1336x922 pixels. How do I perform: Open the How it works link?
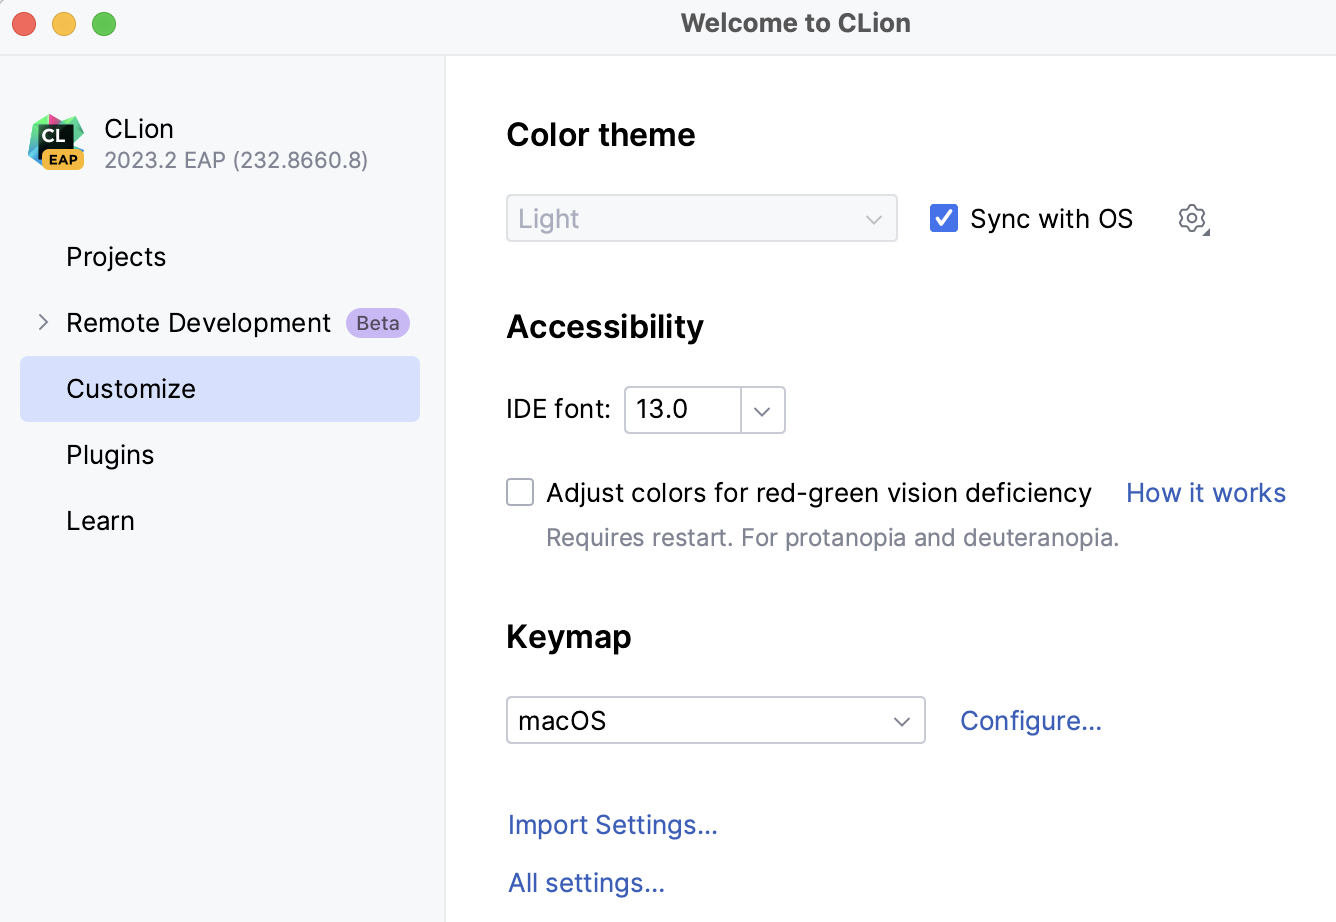click(x=1206, y=493)
